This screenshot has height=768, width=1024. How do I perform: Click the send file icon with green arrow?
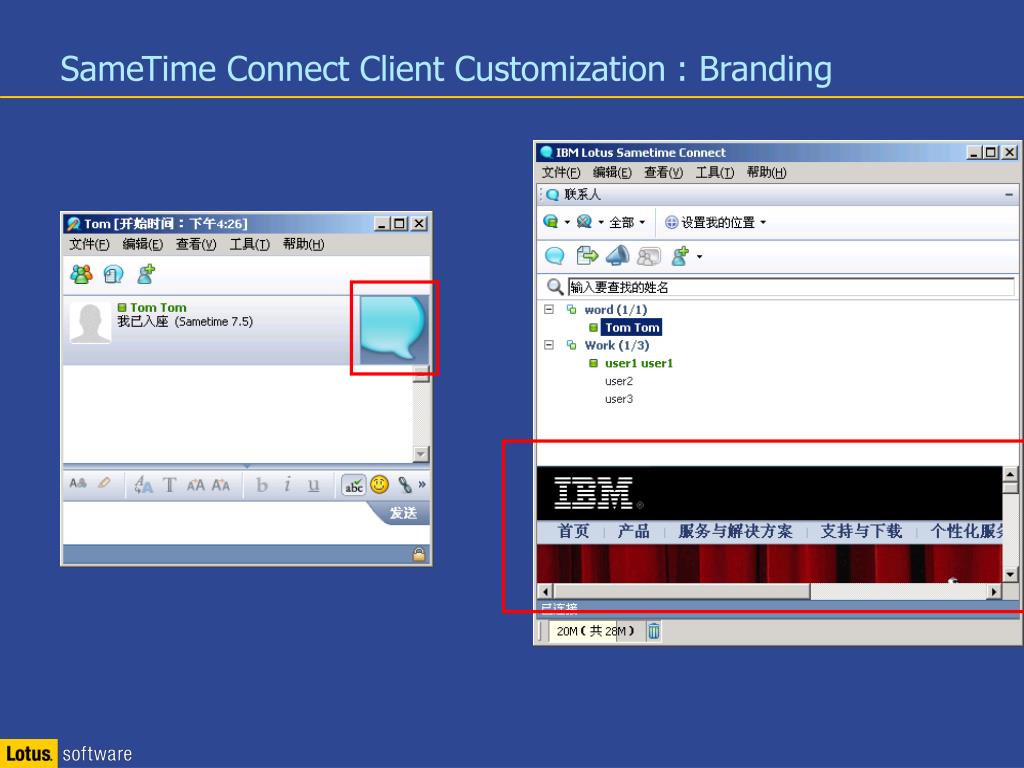point(587,255)
